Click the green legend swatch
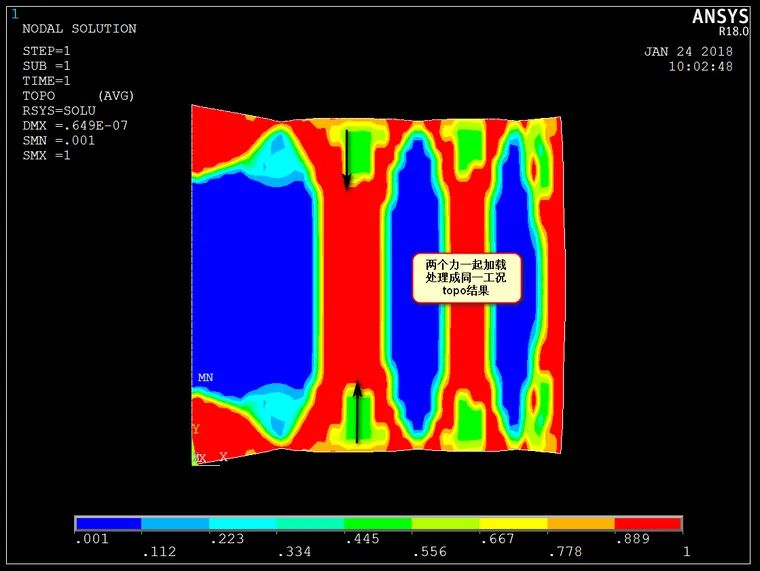This screenshot has width=760, height=571. point(378,523)
